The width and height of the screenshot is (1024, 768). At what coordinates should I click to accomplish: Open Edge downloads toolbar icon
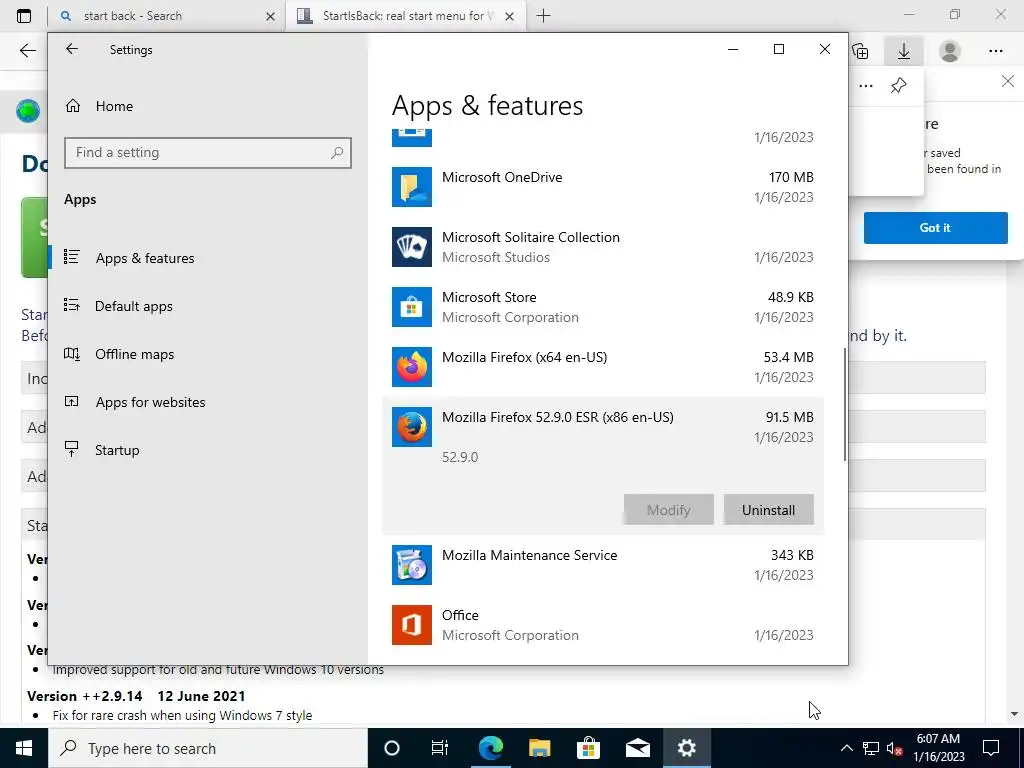click(x=904, y=50)
